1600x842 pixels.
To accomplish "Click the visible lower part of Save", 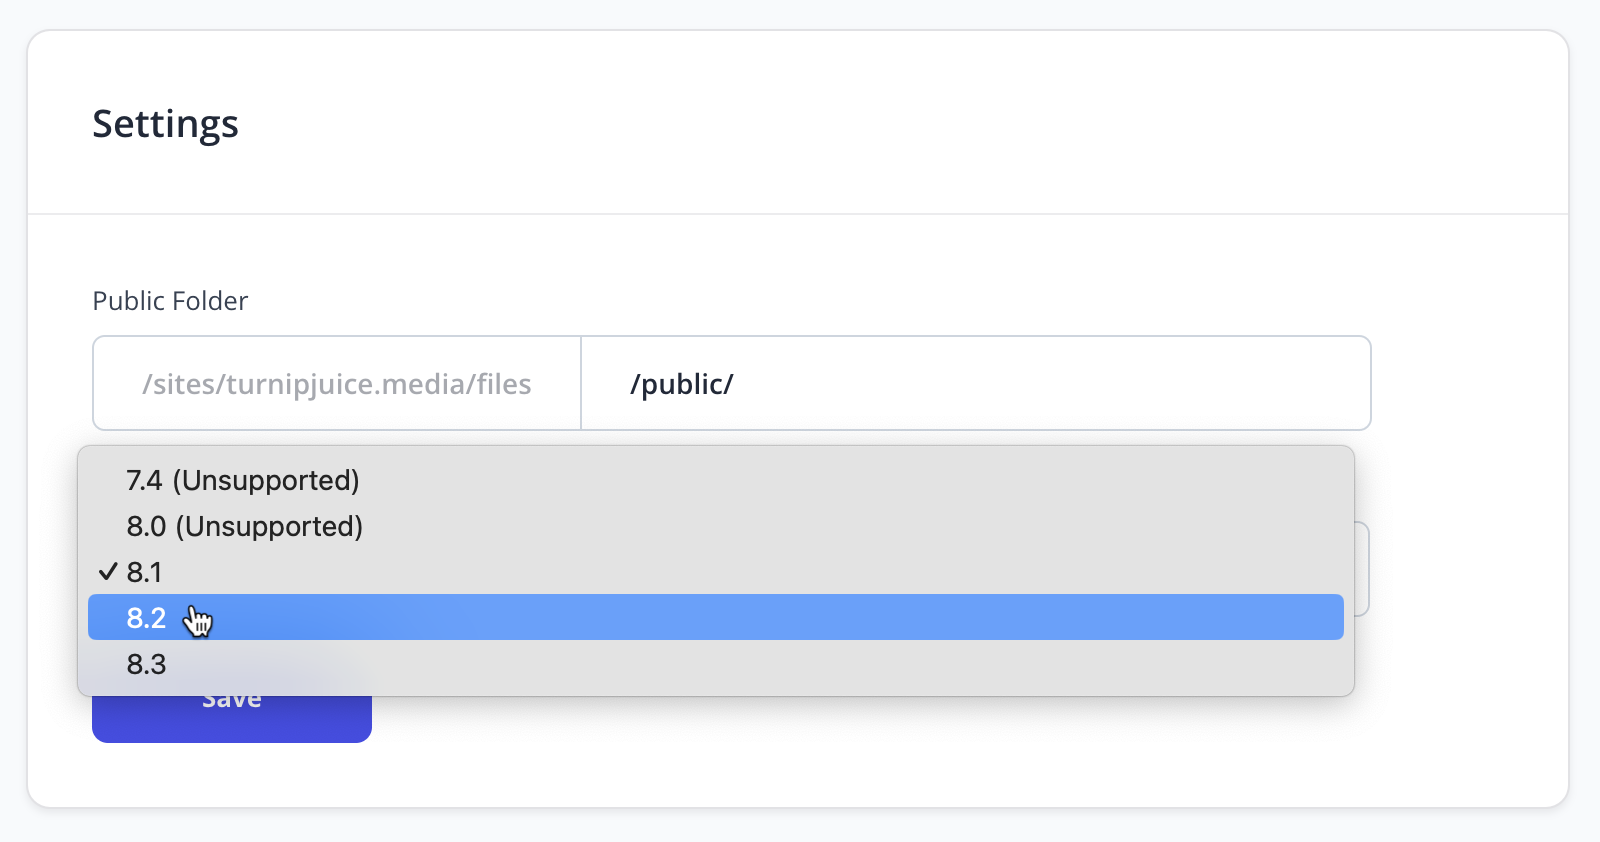I will [x=232, y=720].
